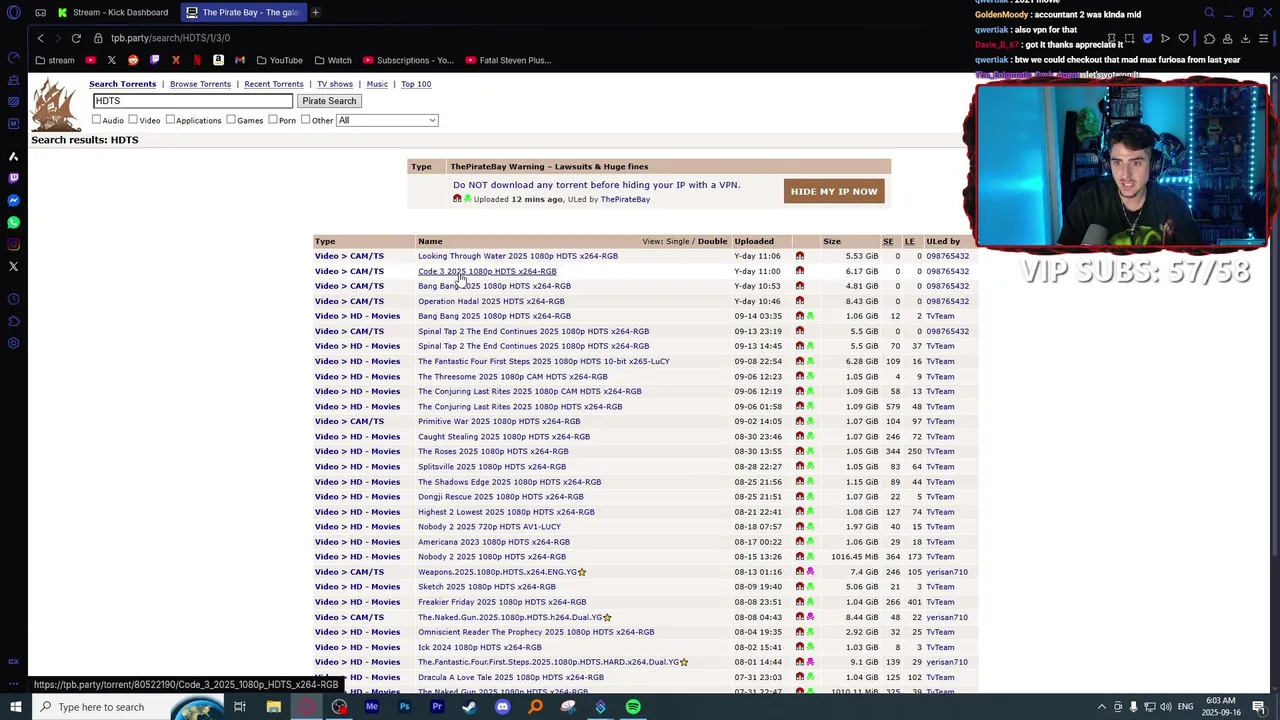
Task: Open the TV shows section
Action: click(x=335, y=84)
